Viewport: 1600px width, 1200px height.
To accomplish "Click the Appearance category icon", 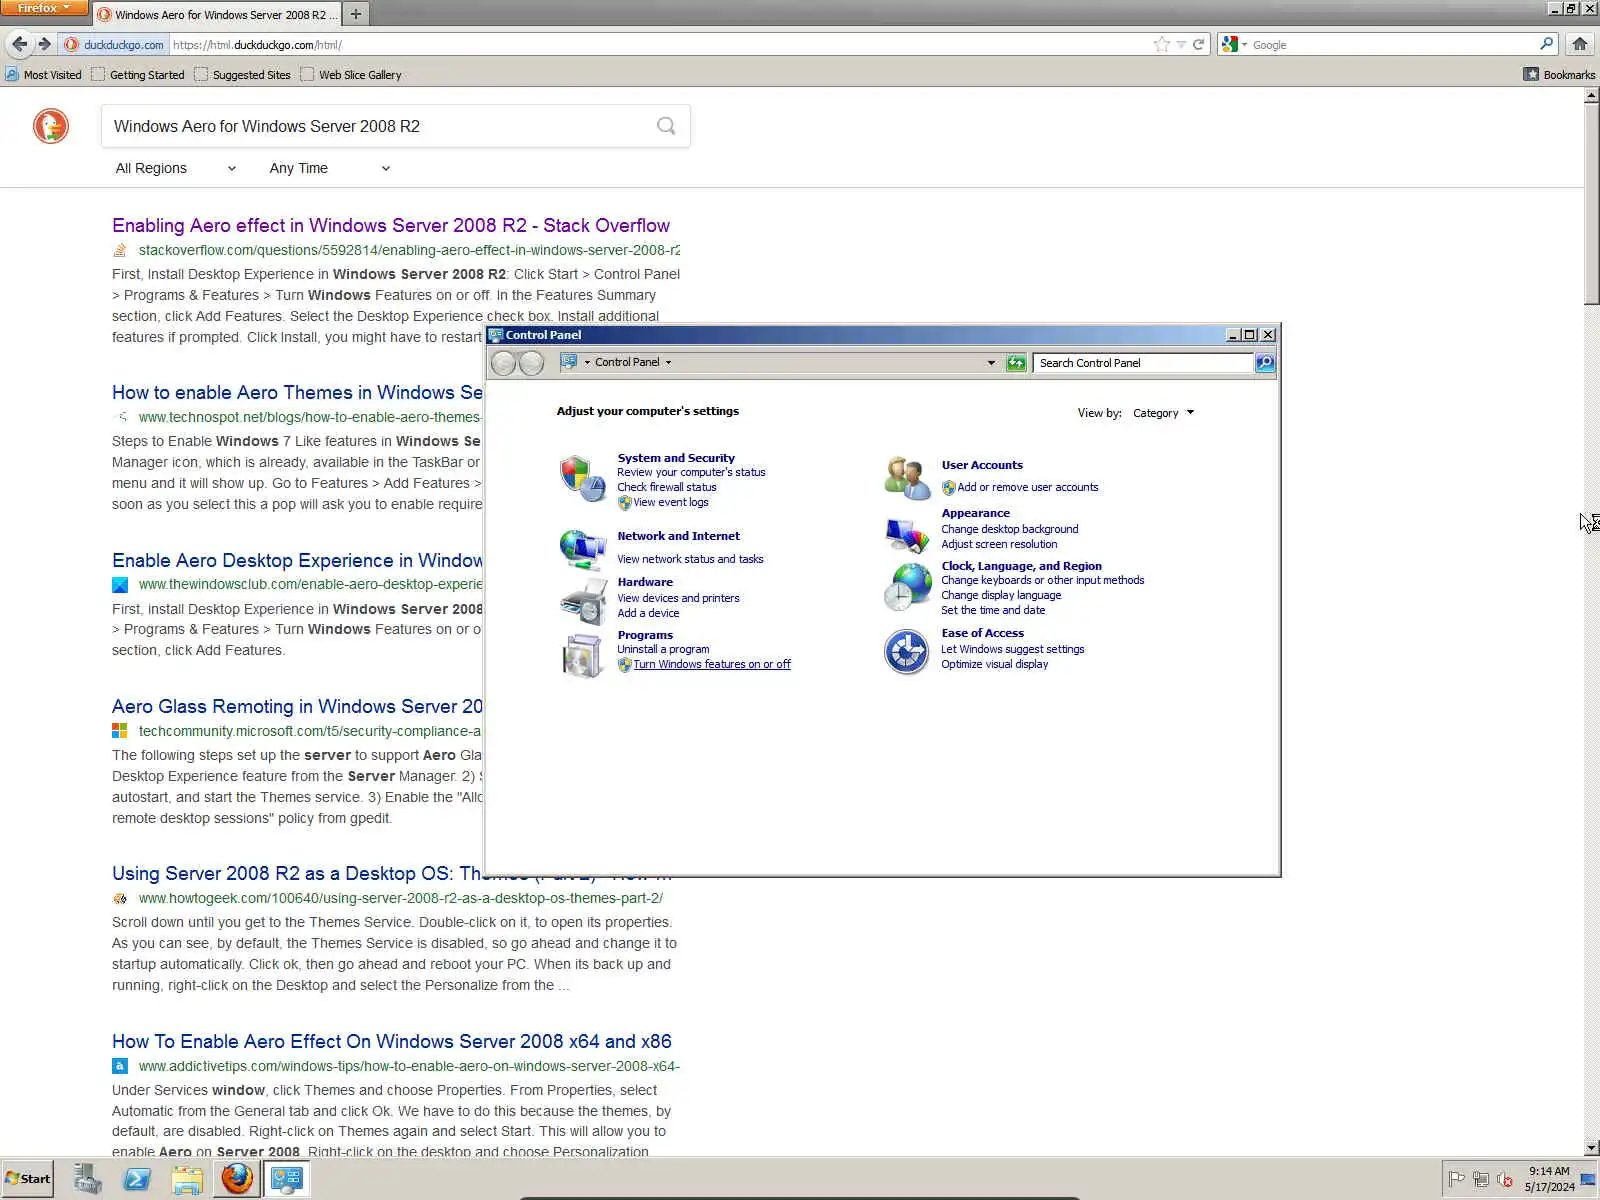I will coord(907,534).
